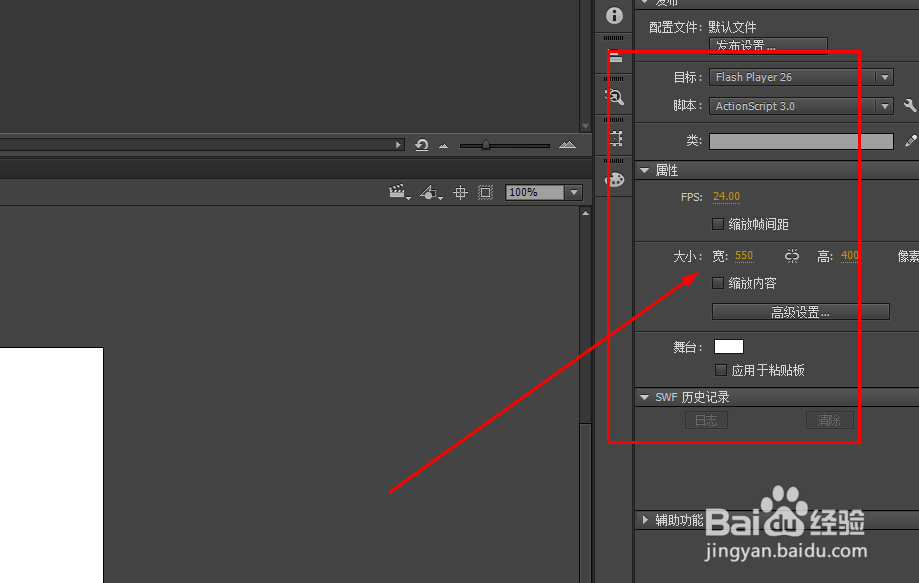Enable the 缩放内容 checkbox
The image size is (919, 583).
pos(718,283)
